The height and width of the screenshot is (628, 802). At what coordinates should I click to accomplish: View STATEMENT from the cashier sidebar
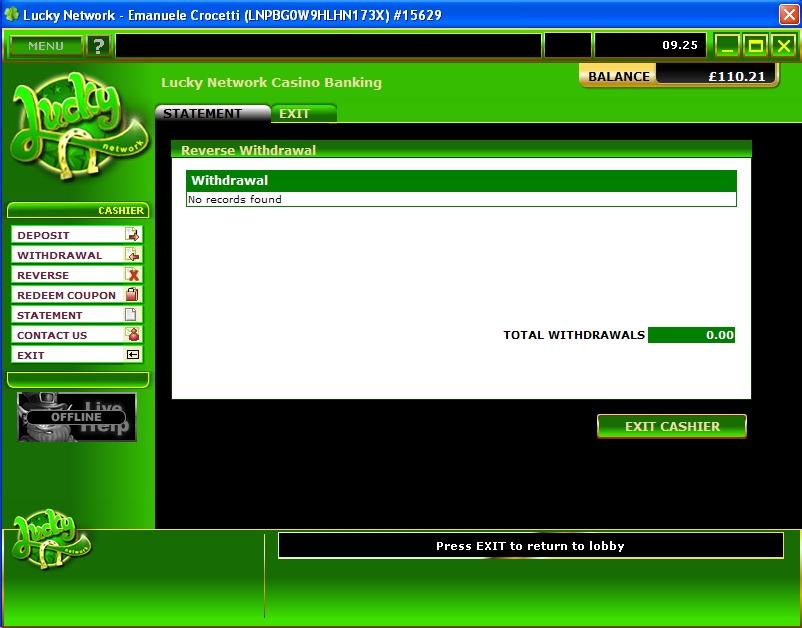(x=77, y=315)
